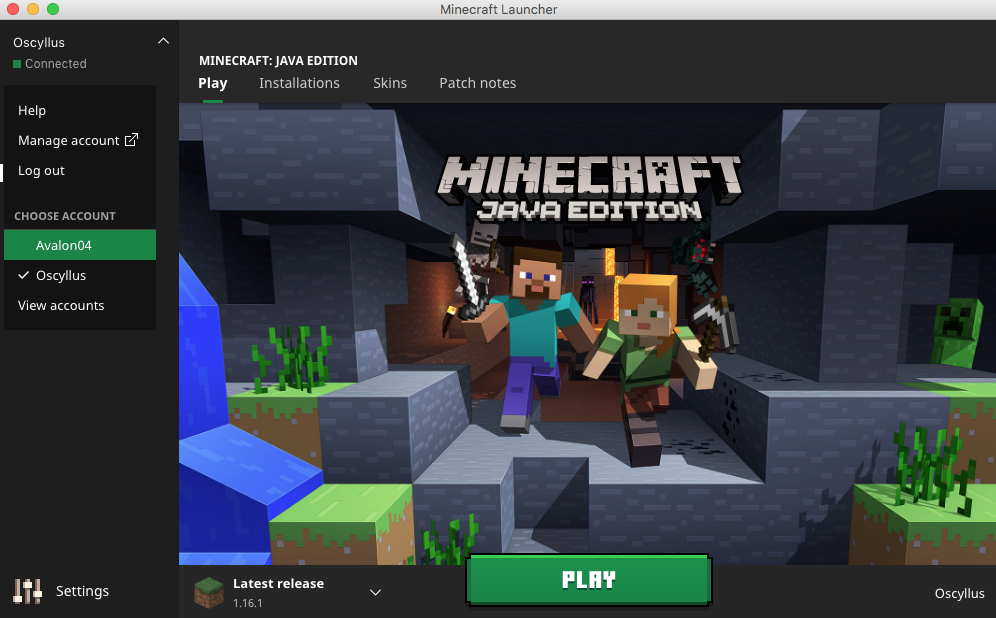Click the Latest release 1.16.1 label
The height and width of the screenshot is (618, 996).
click(278, 593)
